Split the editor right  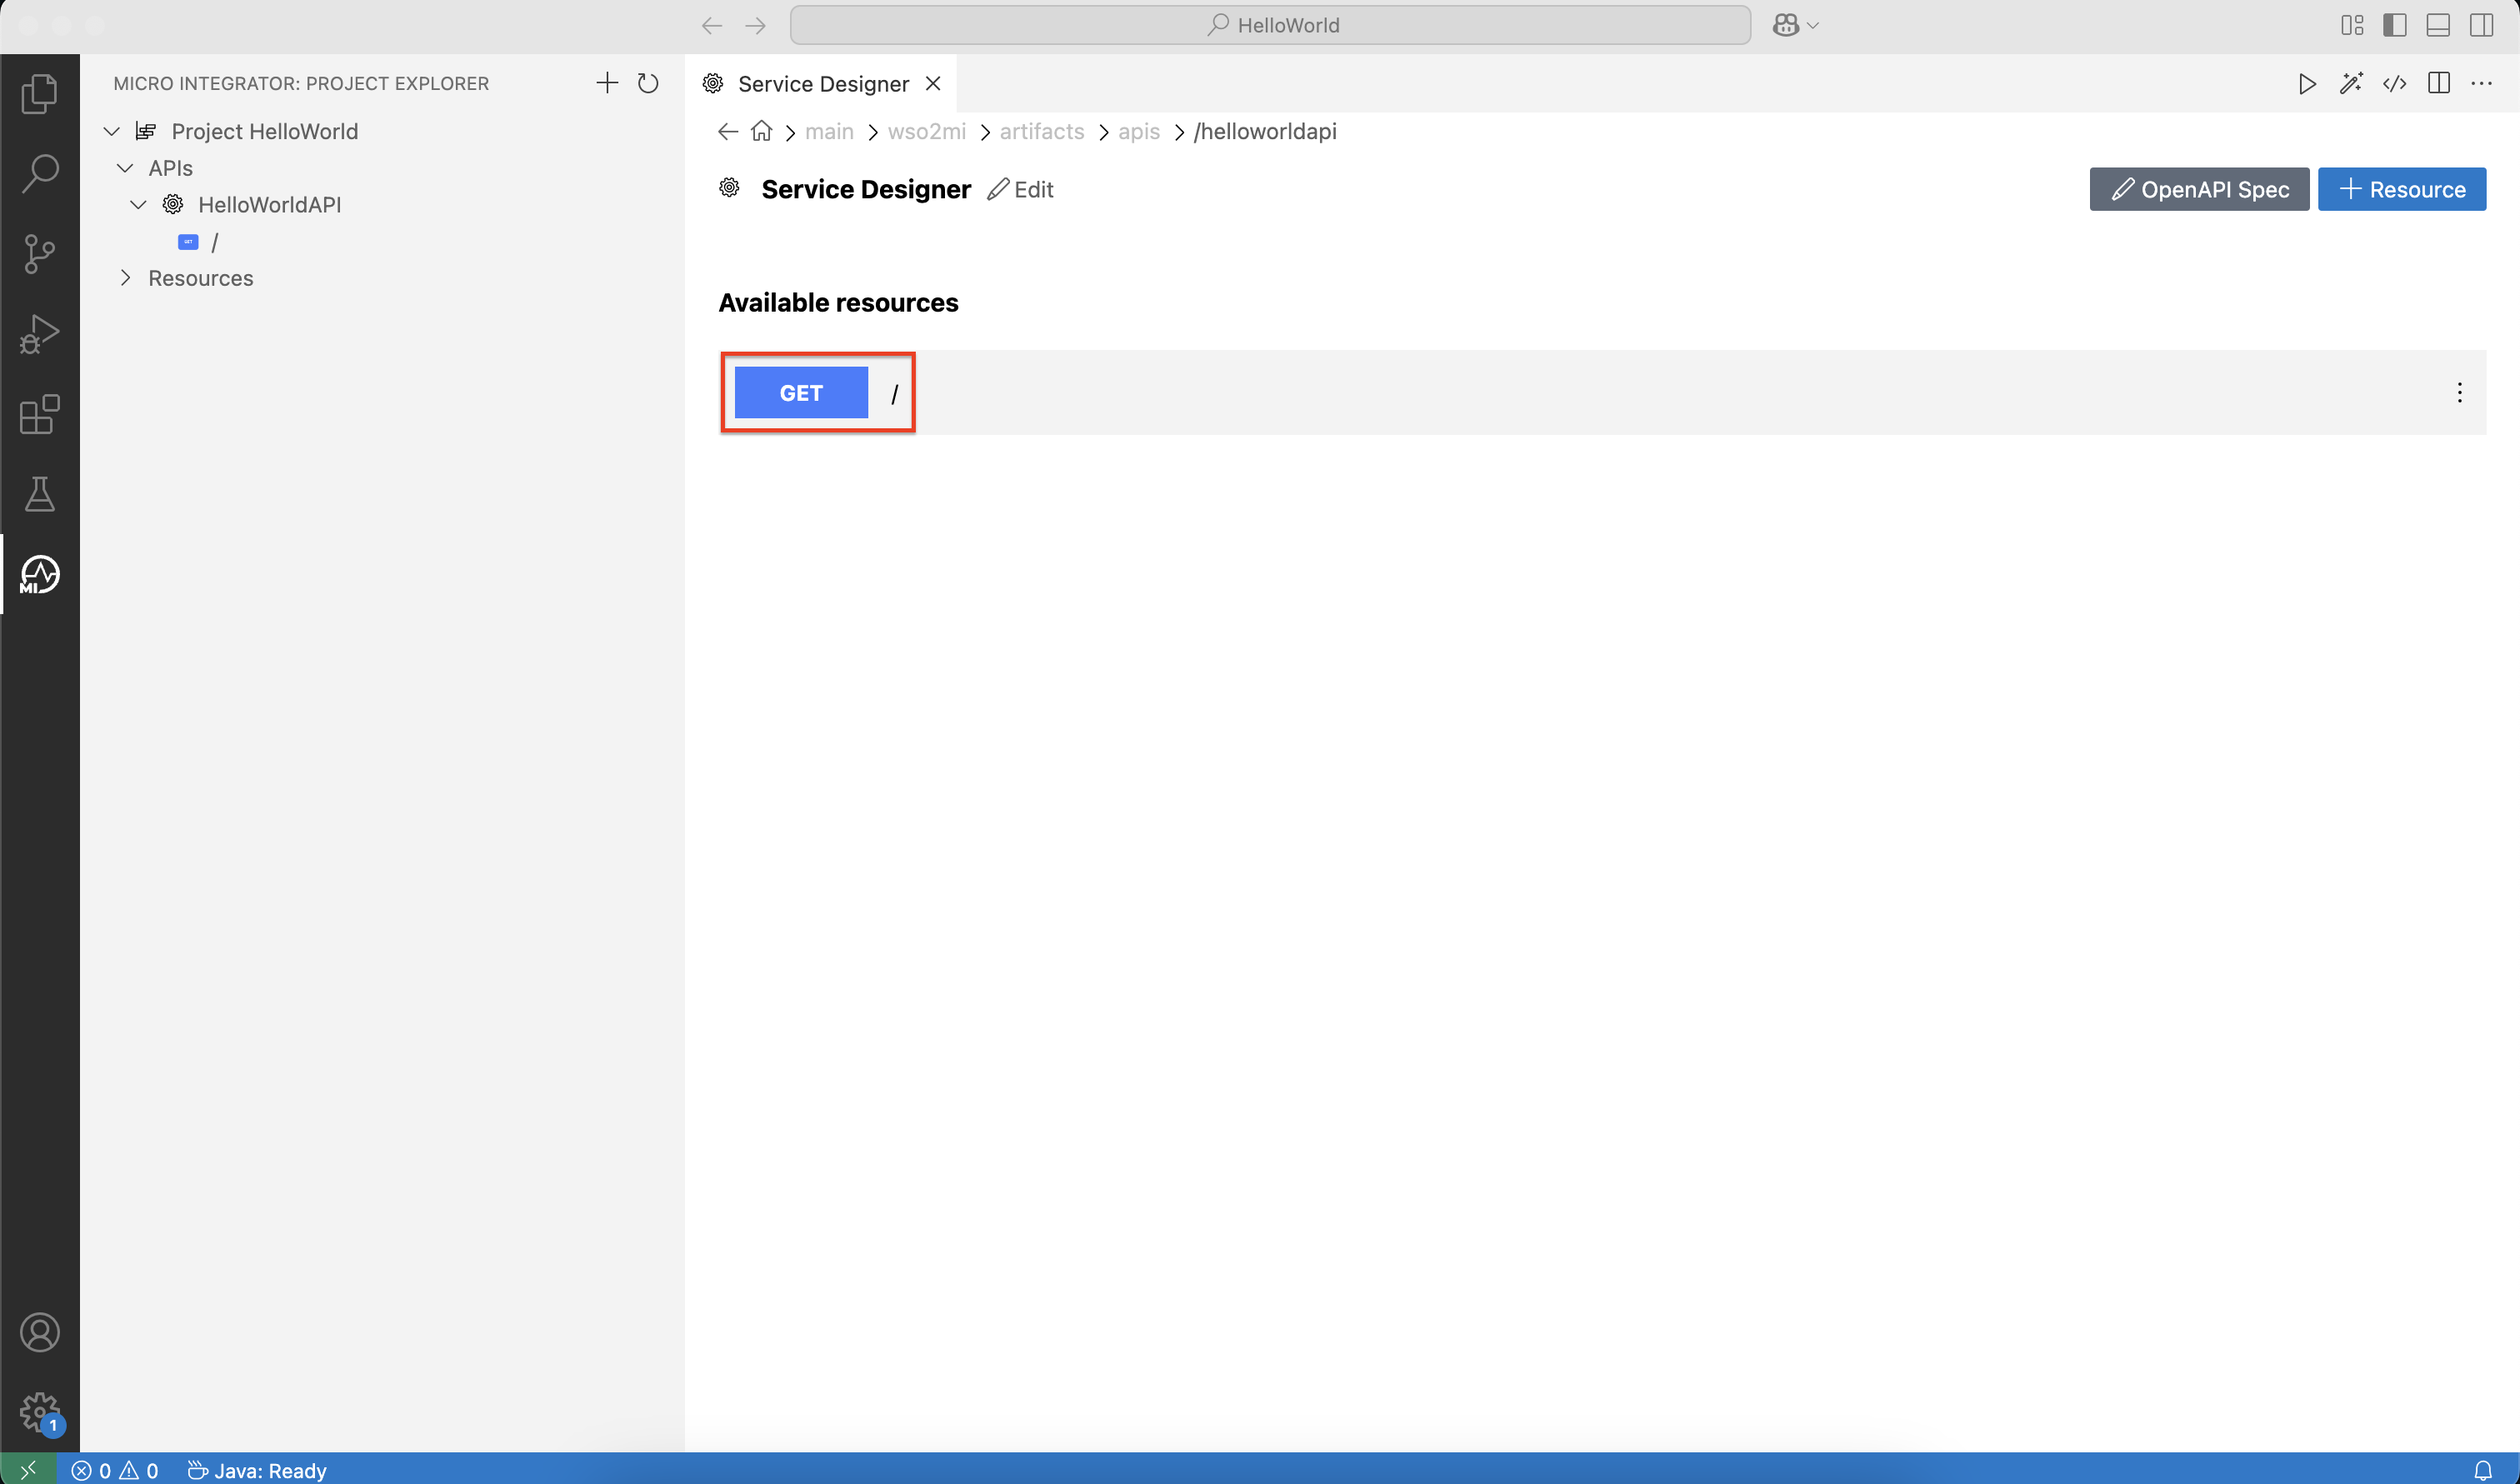pos(2439,84)
